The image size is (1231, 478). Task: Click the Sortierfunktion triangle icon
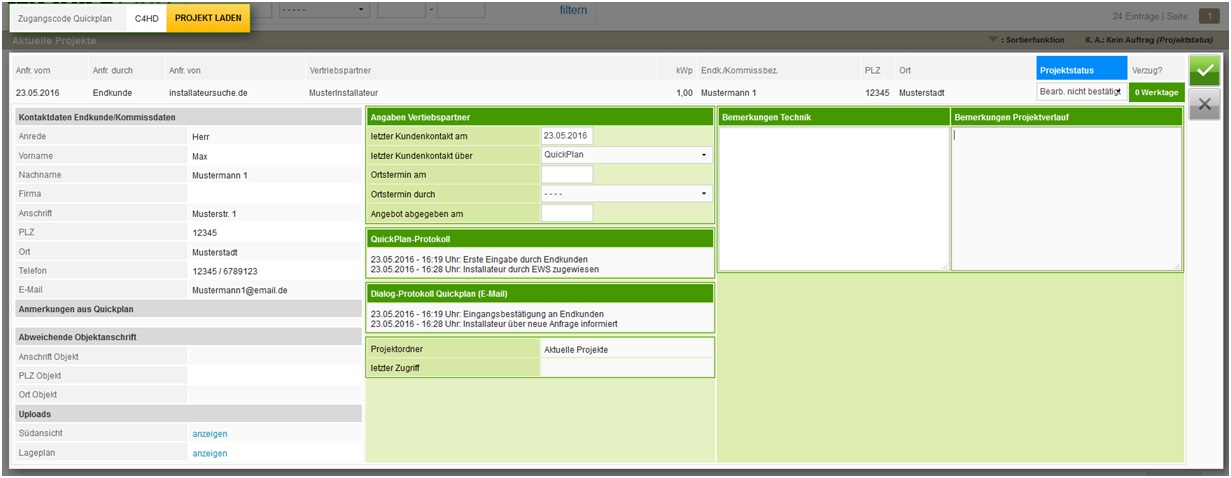(x=992, y=40)
